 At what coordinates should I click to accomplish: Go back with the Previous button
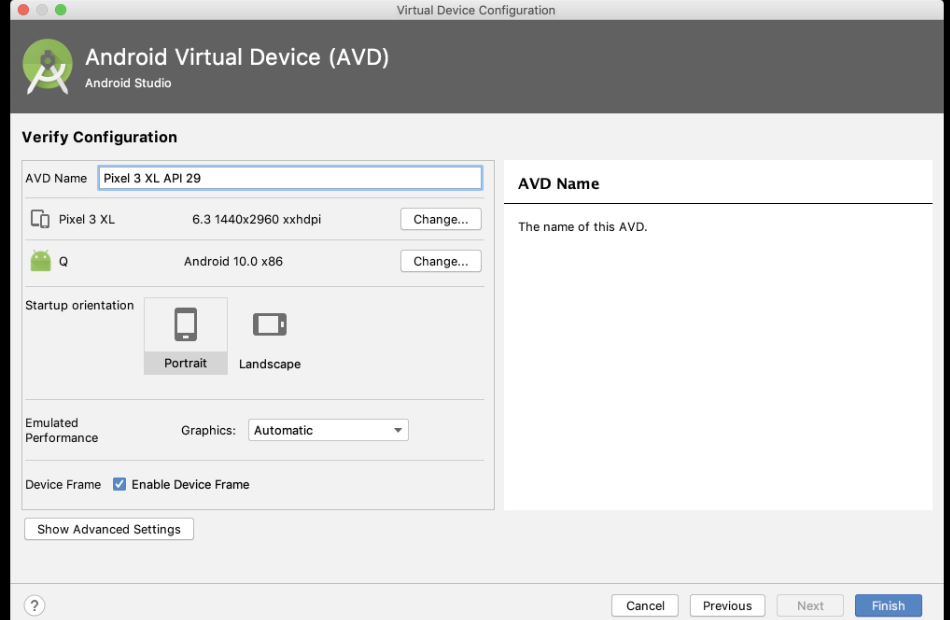[727, 605]
